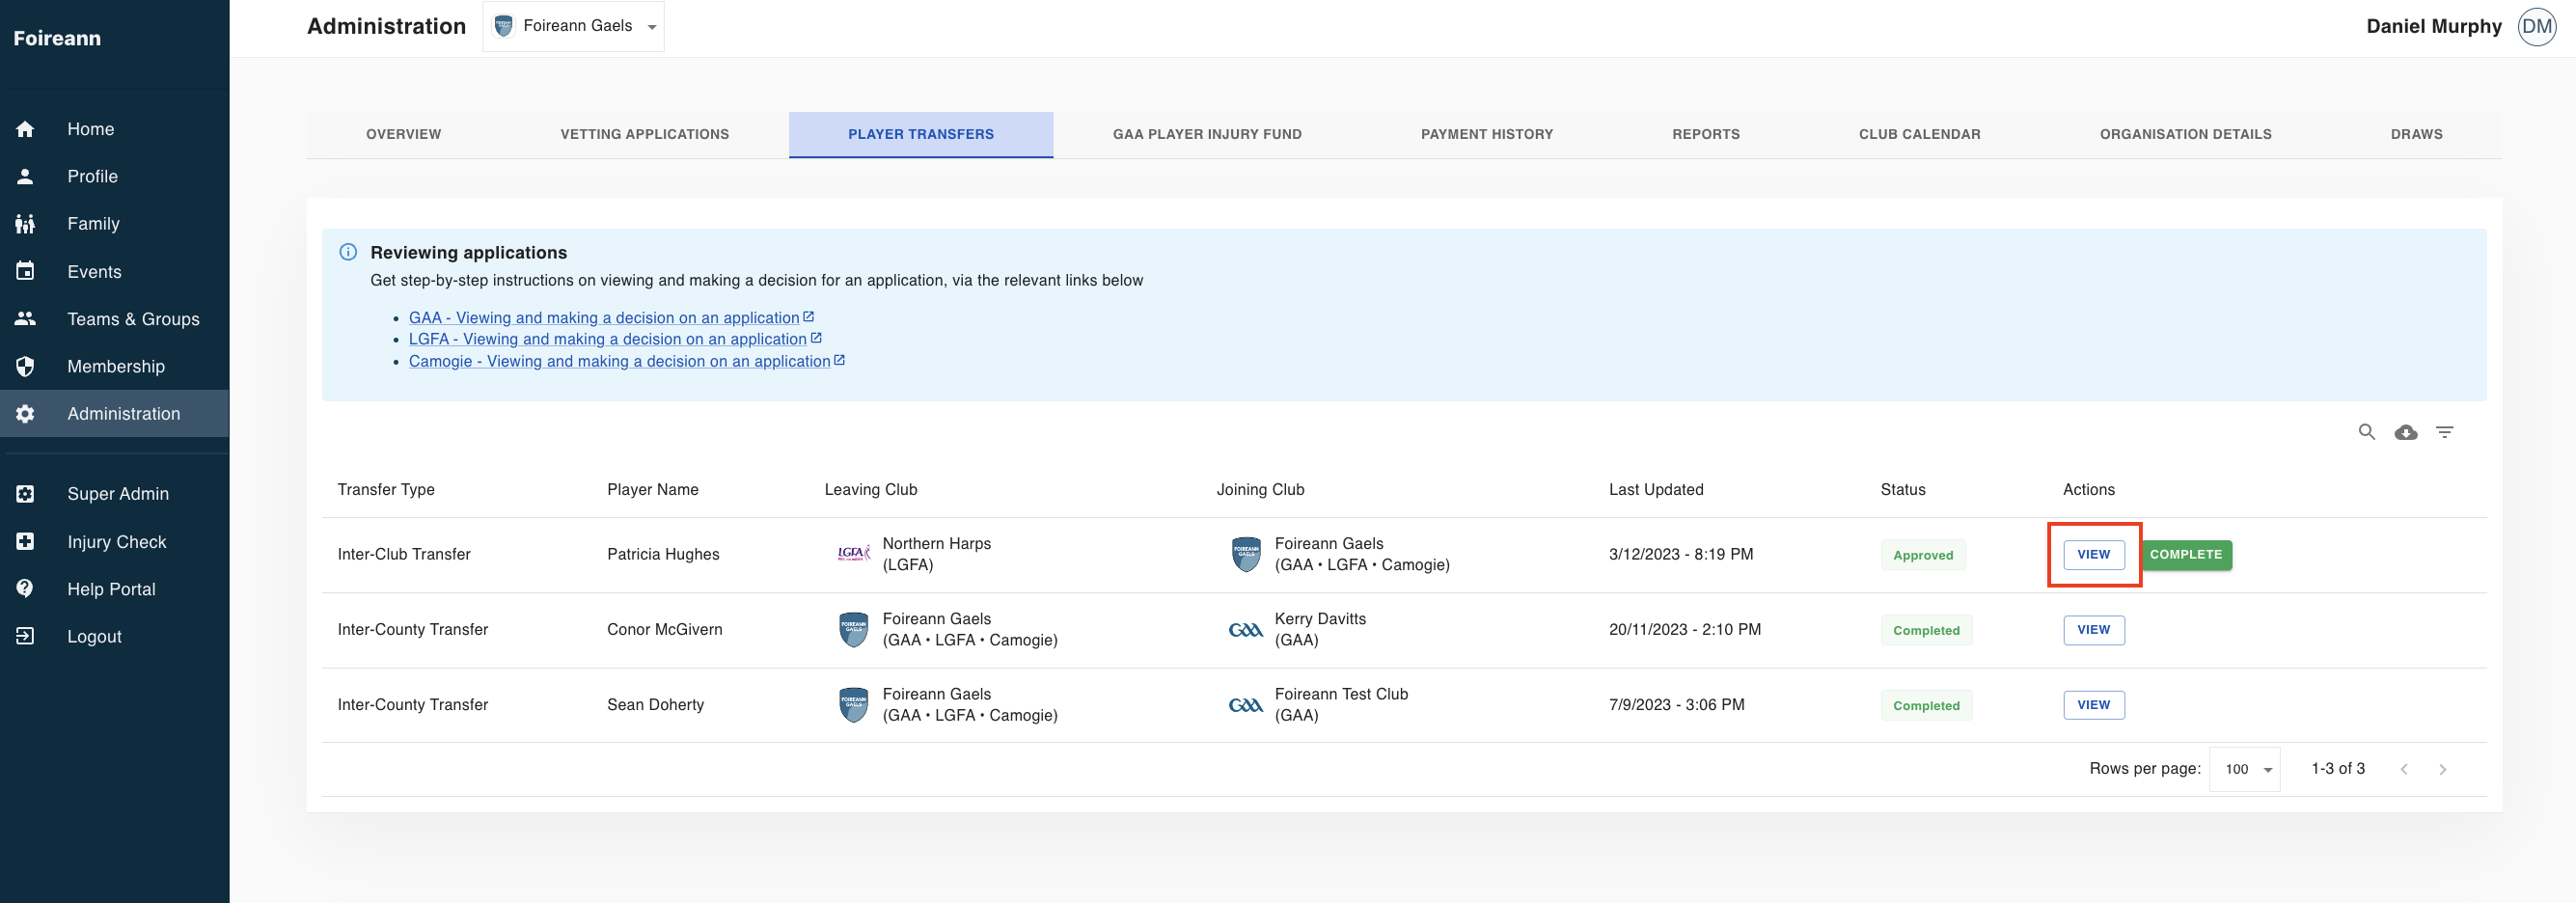Image resolution: width=2576 pixels, height=903 pixels.
Task: Click player name Patricia Hughes
Action: click(x=663, y=554)
